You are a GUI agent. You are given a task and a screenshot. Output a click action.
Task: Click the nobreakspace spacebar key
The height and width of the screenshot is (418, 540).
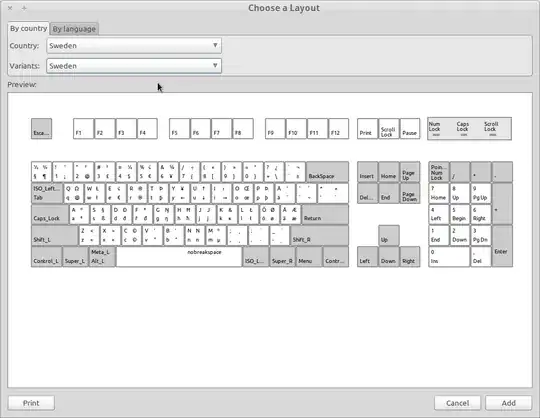(x=179, y=257)
